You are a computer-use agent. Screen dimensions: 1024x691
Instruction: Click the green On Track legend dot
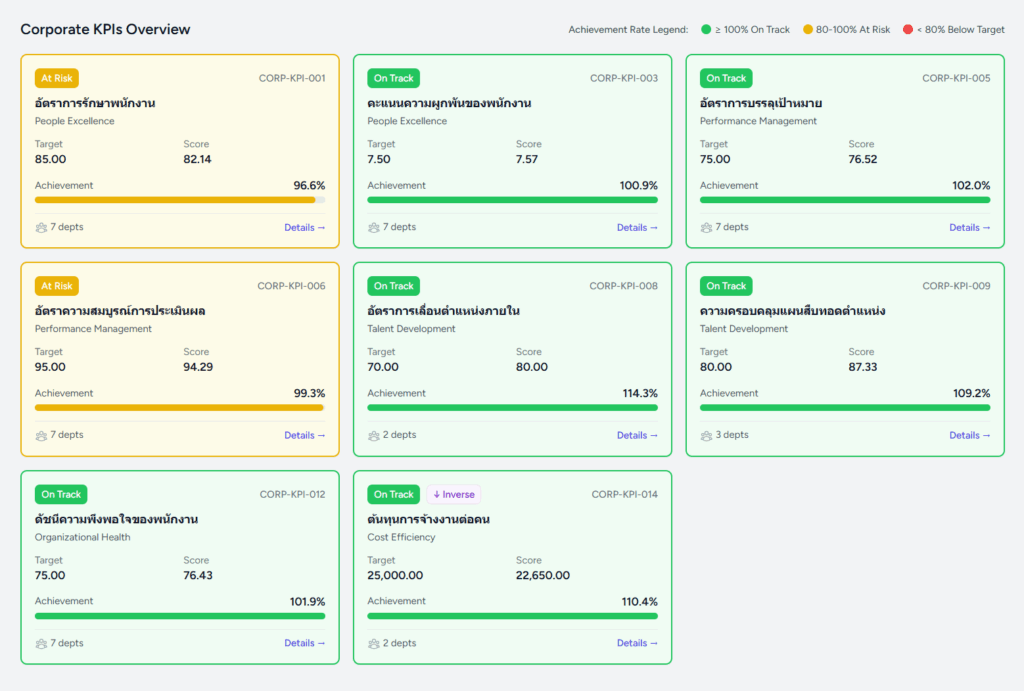(706, 30)
